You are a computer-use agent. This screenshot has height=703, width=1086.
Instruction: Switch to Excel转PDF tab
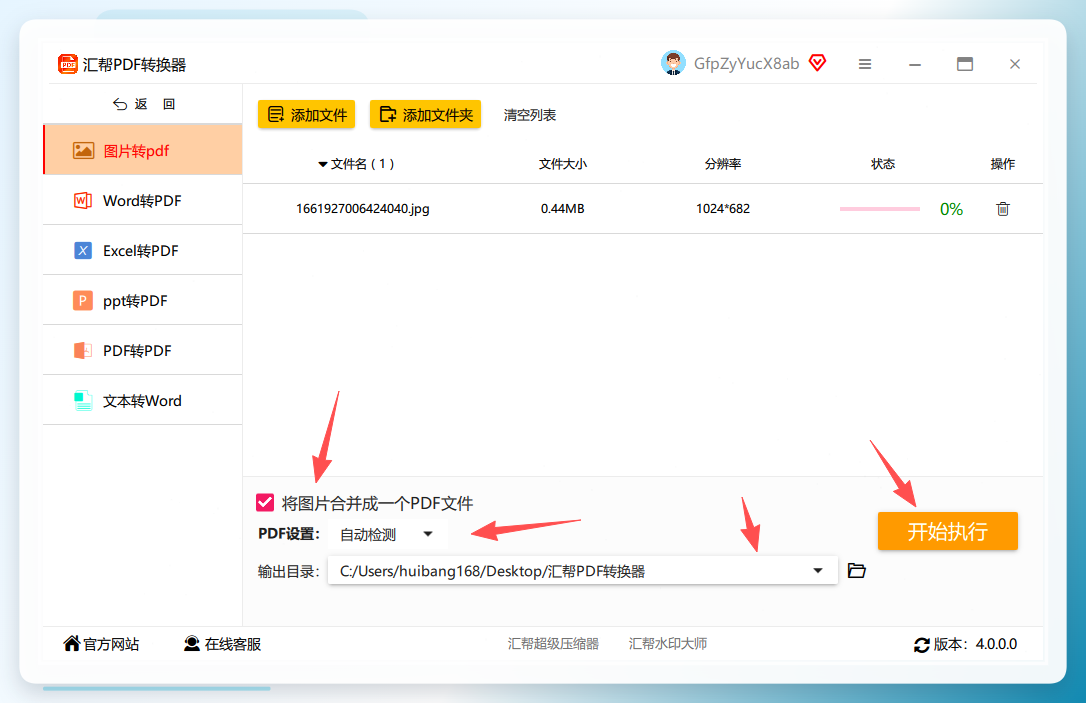[x=143, y=250]
